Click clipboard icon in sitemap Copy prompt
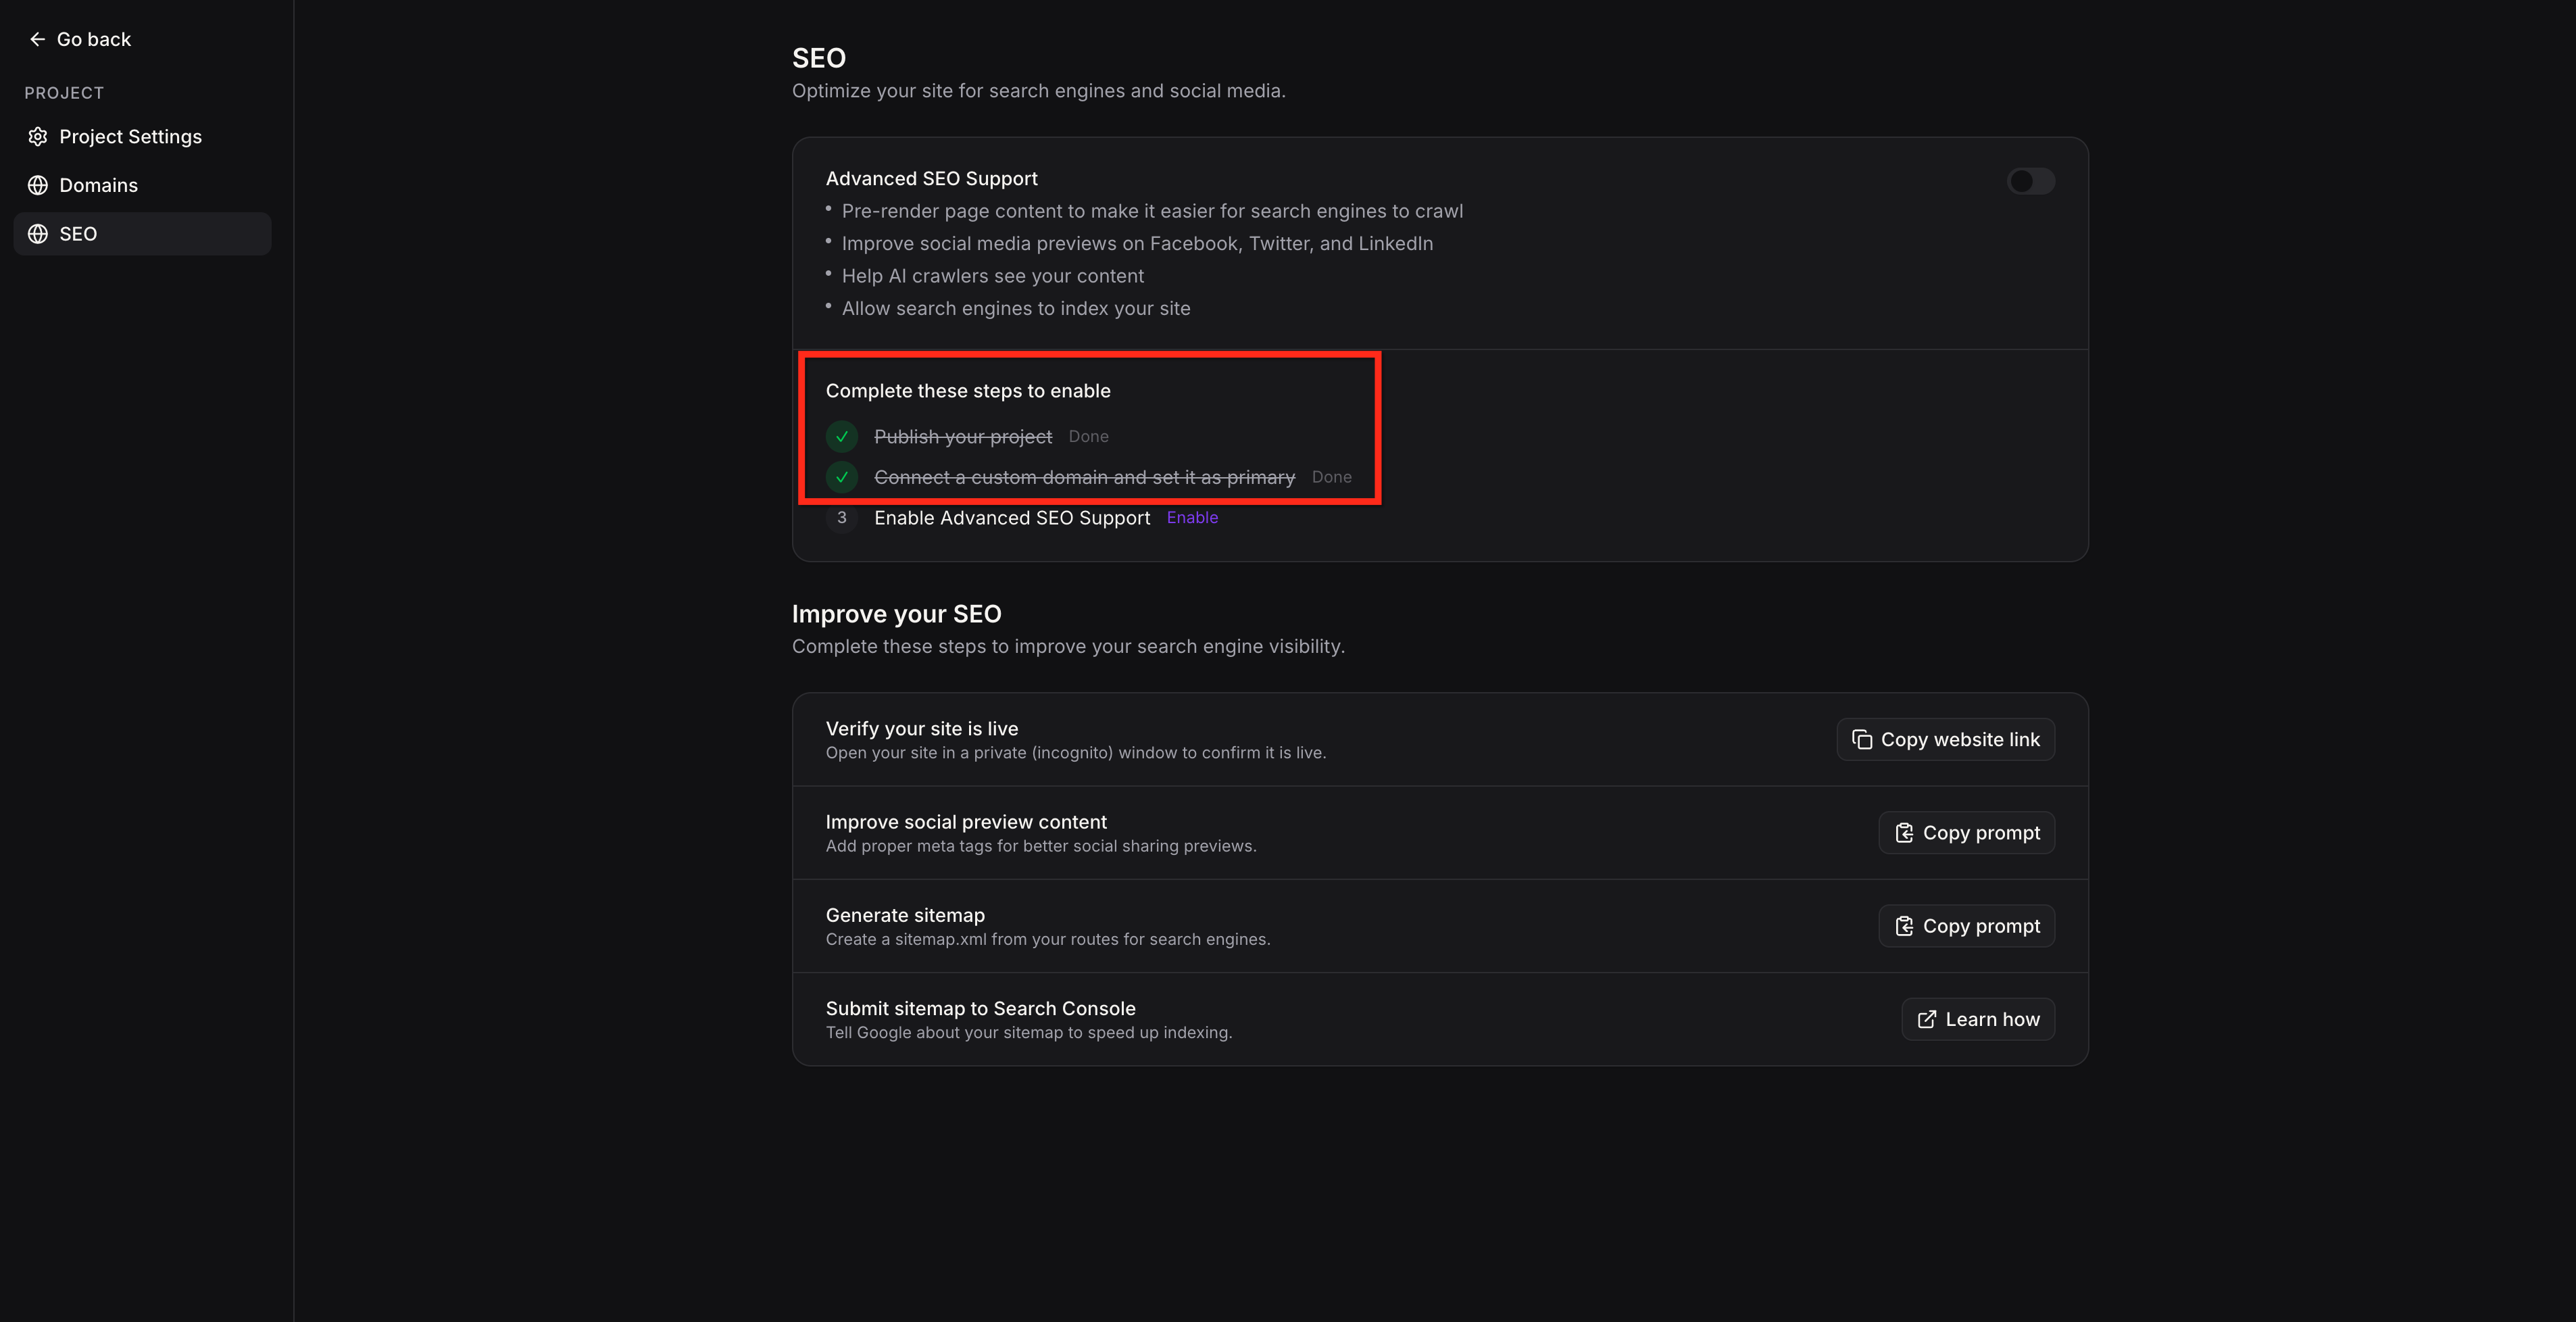The height and width of the screenshot is (1322, 2576). (x=1903, y=926)
